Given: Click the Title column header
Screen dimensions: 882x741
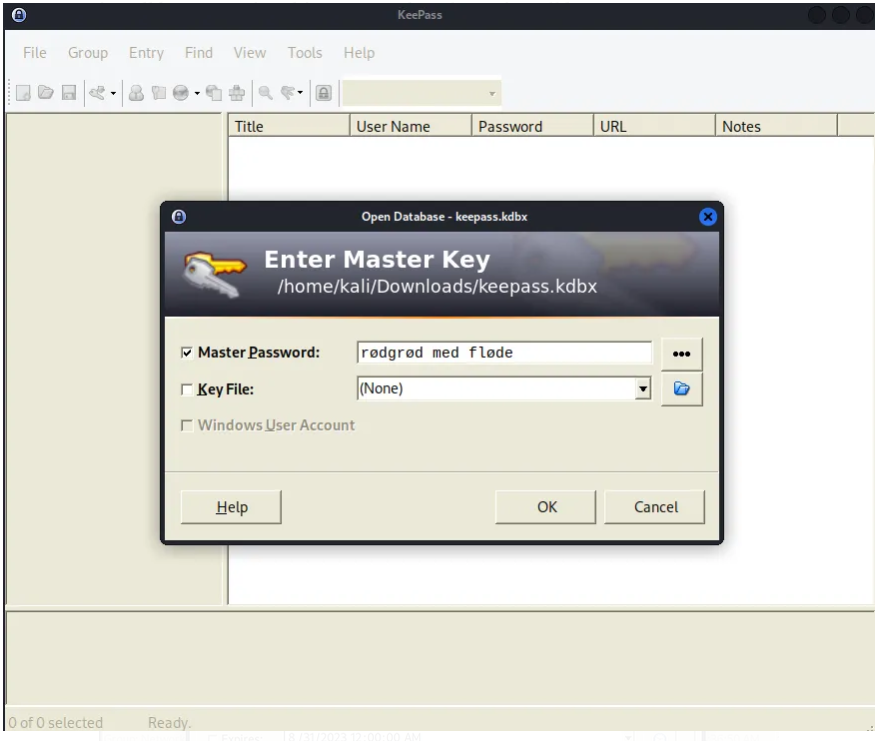Looking at the screenshot, I should point(289,126).
